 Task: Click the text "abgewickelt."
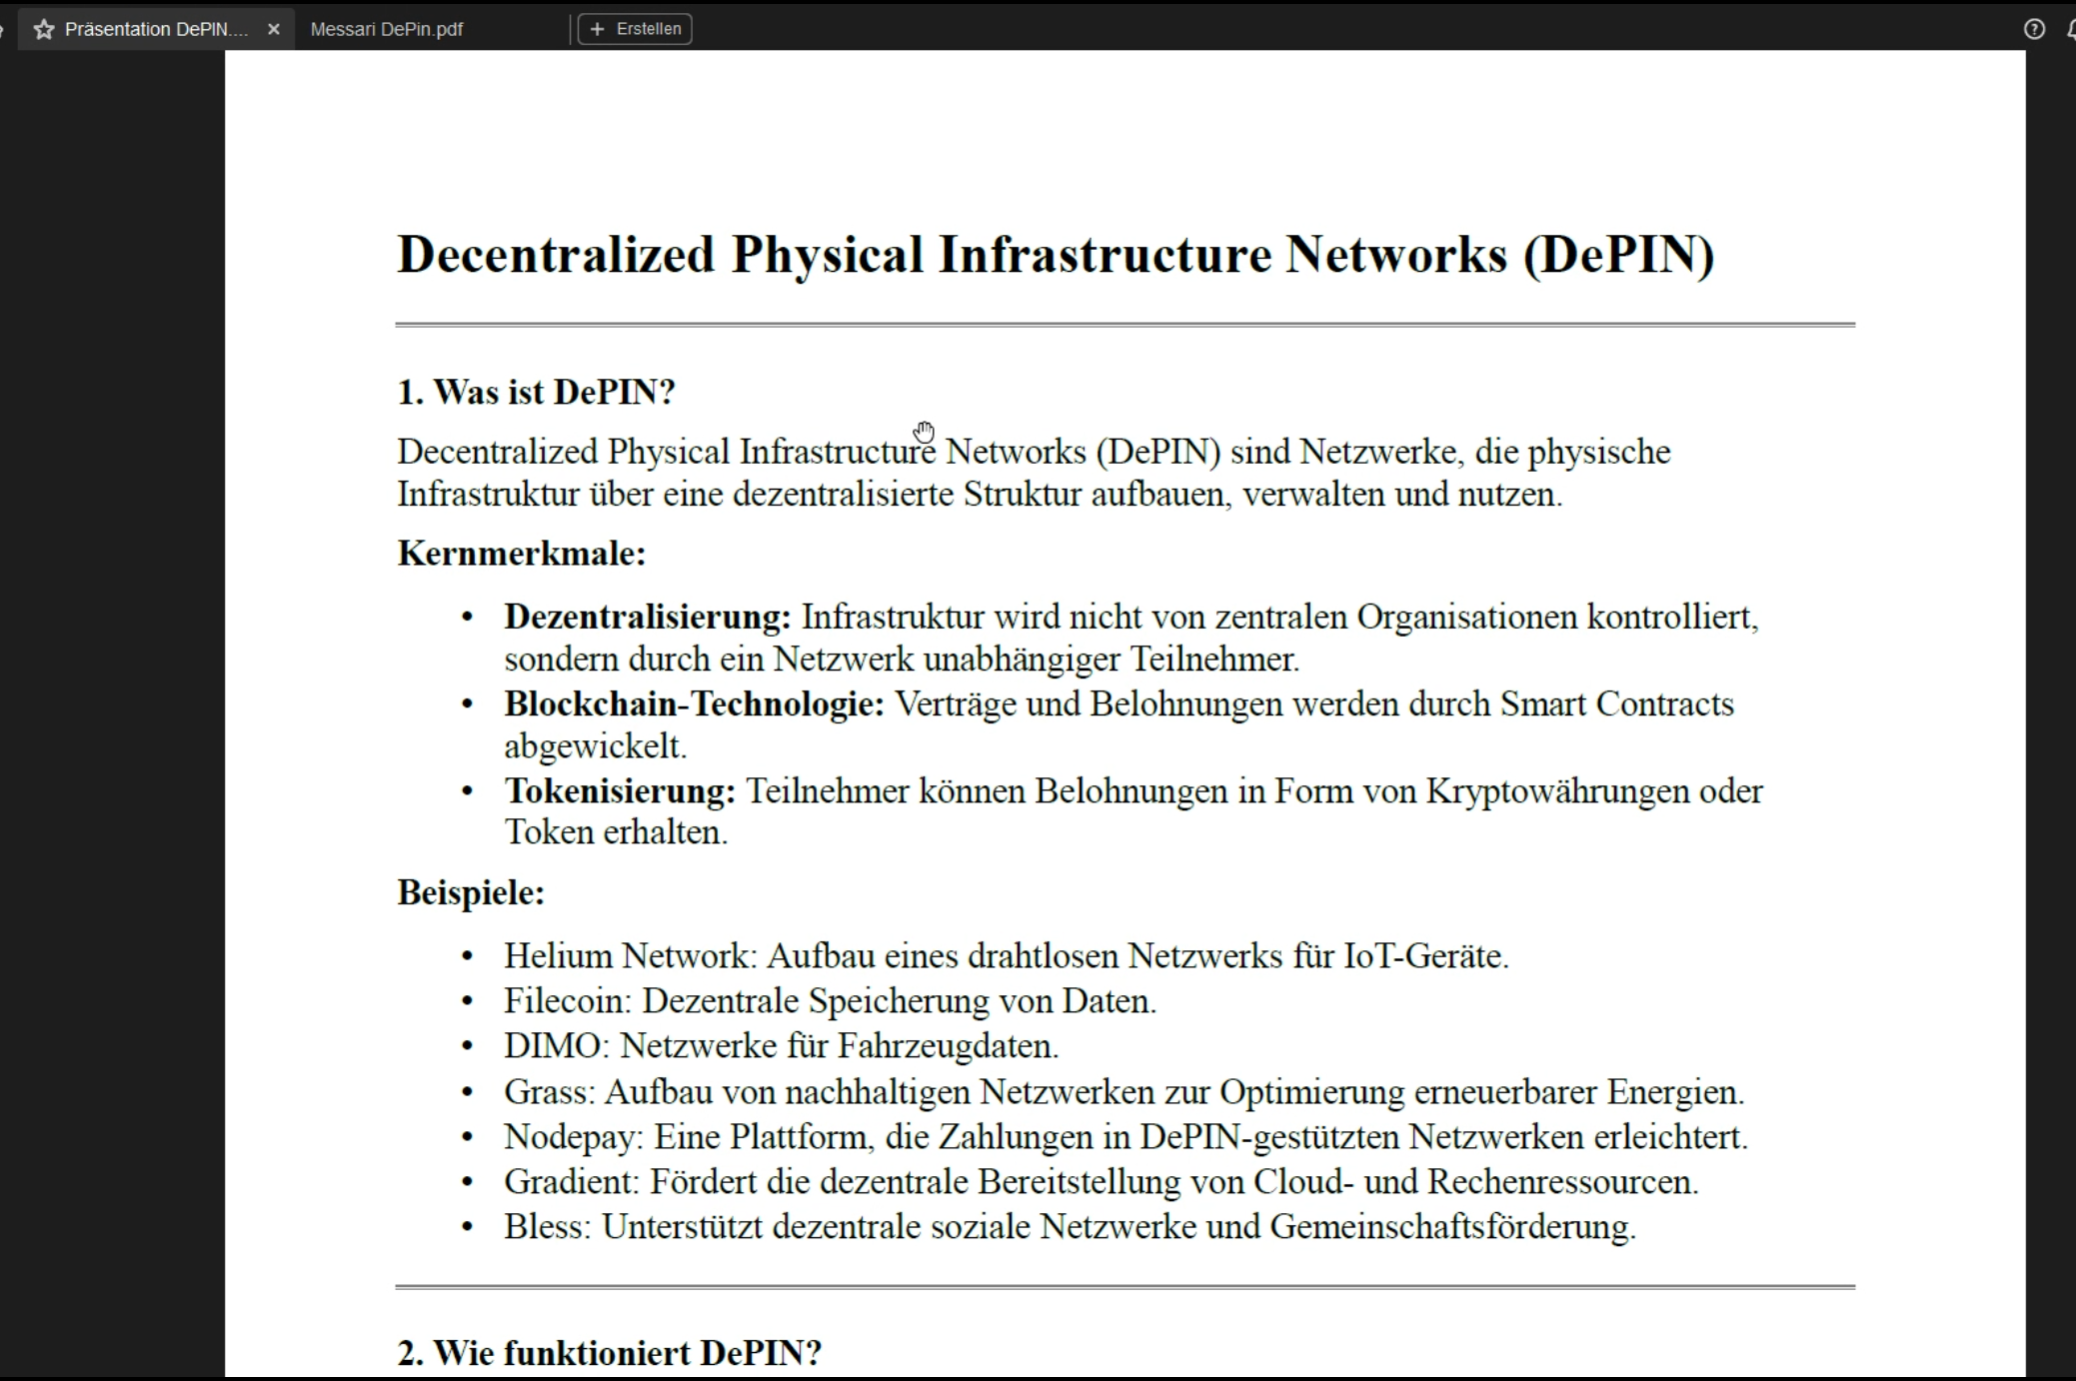(x=595, y=747)
